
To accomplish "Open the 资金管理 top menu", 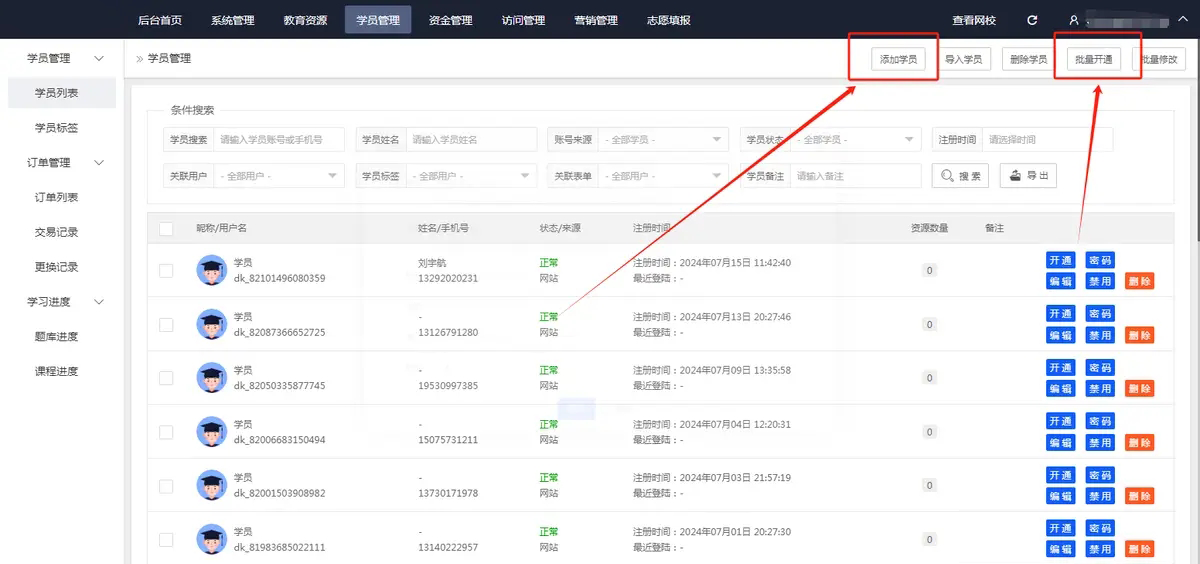I will (x=450, y=20).
